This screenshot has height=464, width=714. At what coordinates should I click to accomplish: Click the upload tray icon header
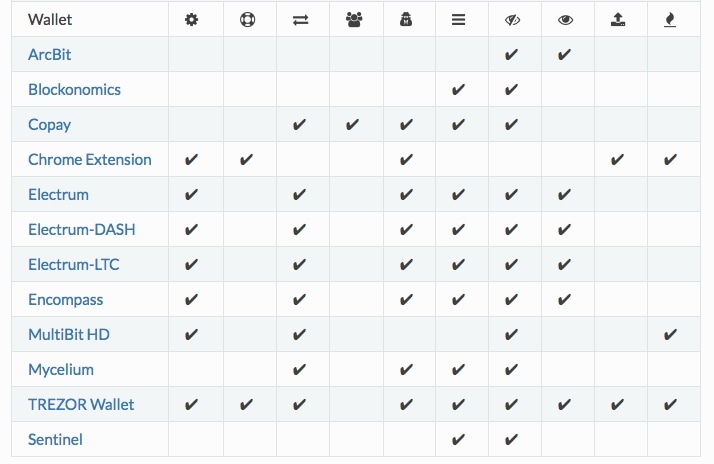[618, 20]
